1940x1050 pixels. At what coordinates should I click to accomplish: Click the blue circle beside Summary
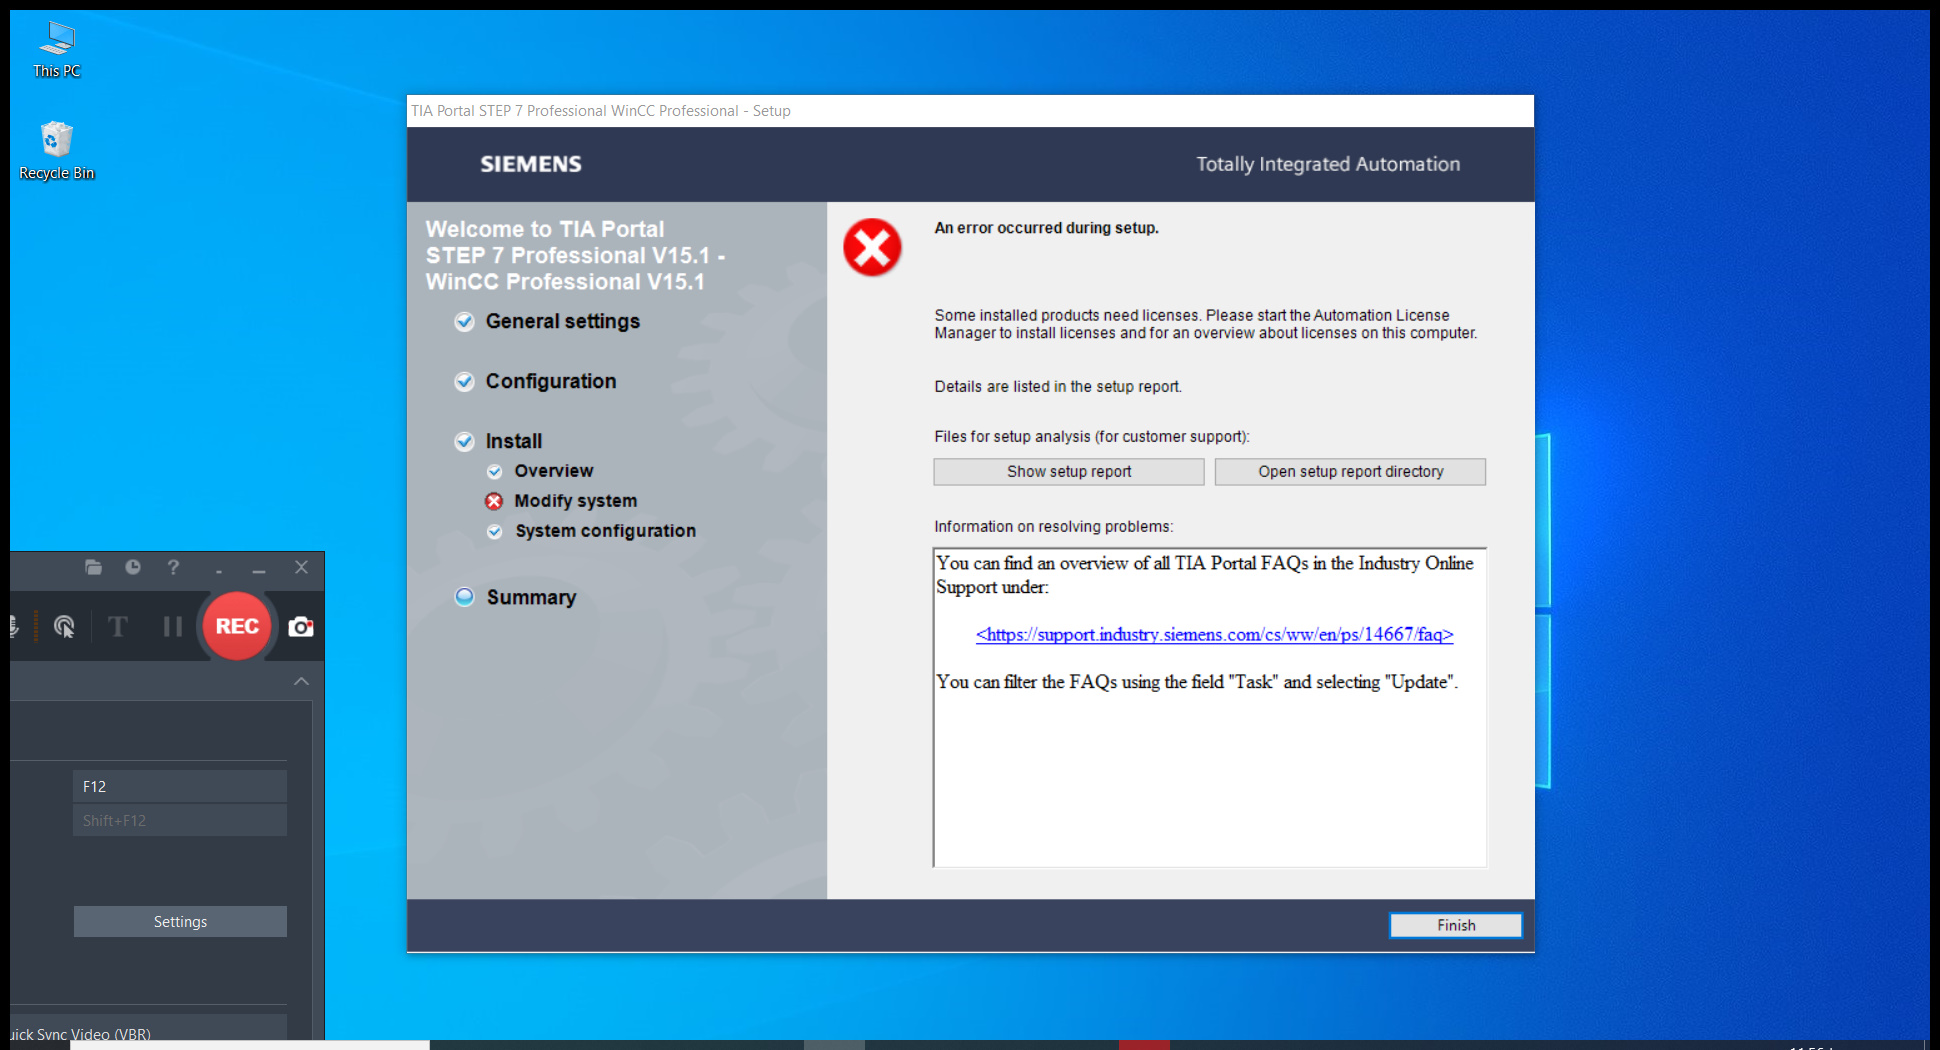(464, 597)
